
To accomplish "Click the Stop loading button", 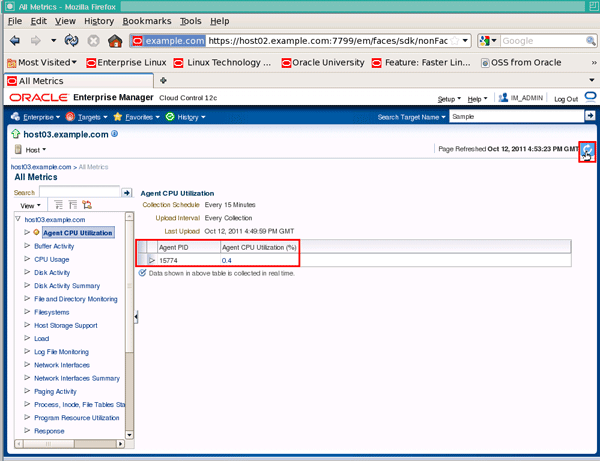I will pos(93,41).
